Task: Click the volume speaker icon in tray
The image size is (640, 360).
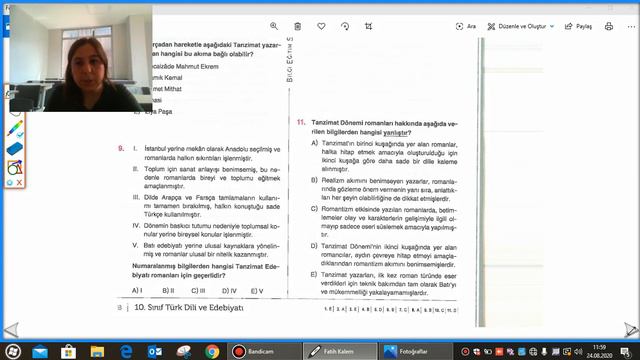Action: [x=578, y=351]
